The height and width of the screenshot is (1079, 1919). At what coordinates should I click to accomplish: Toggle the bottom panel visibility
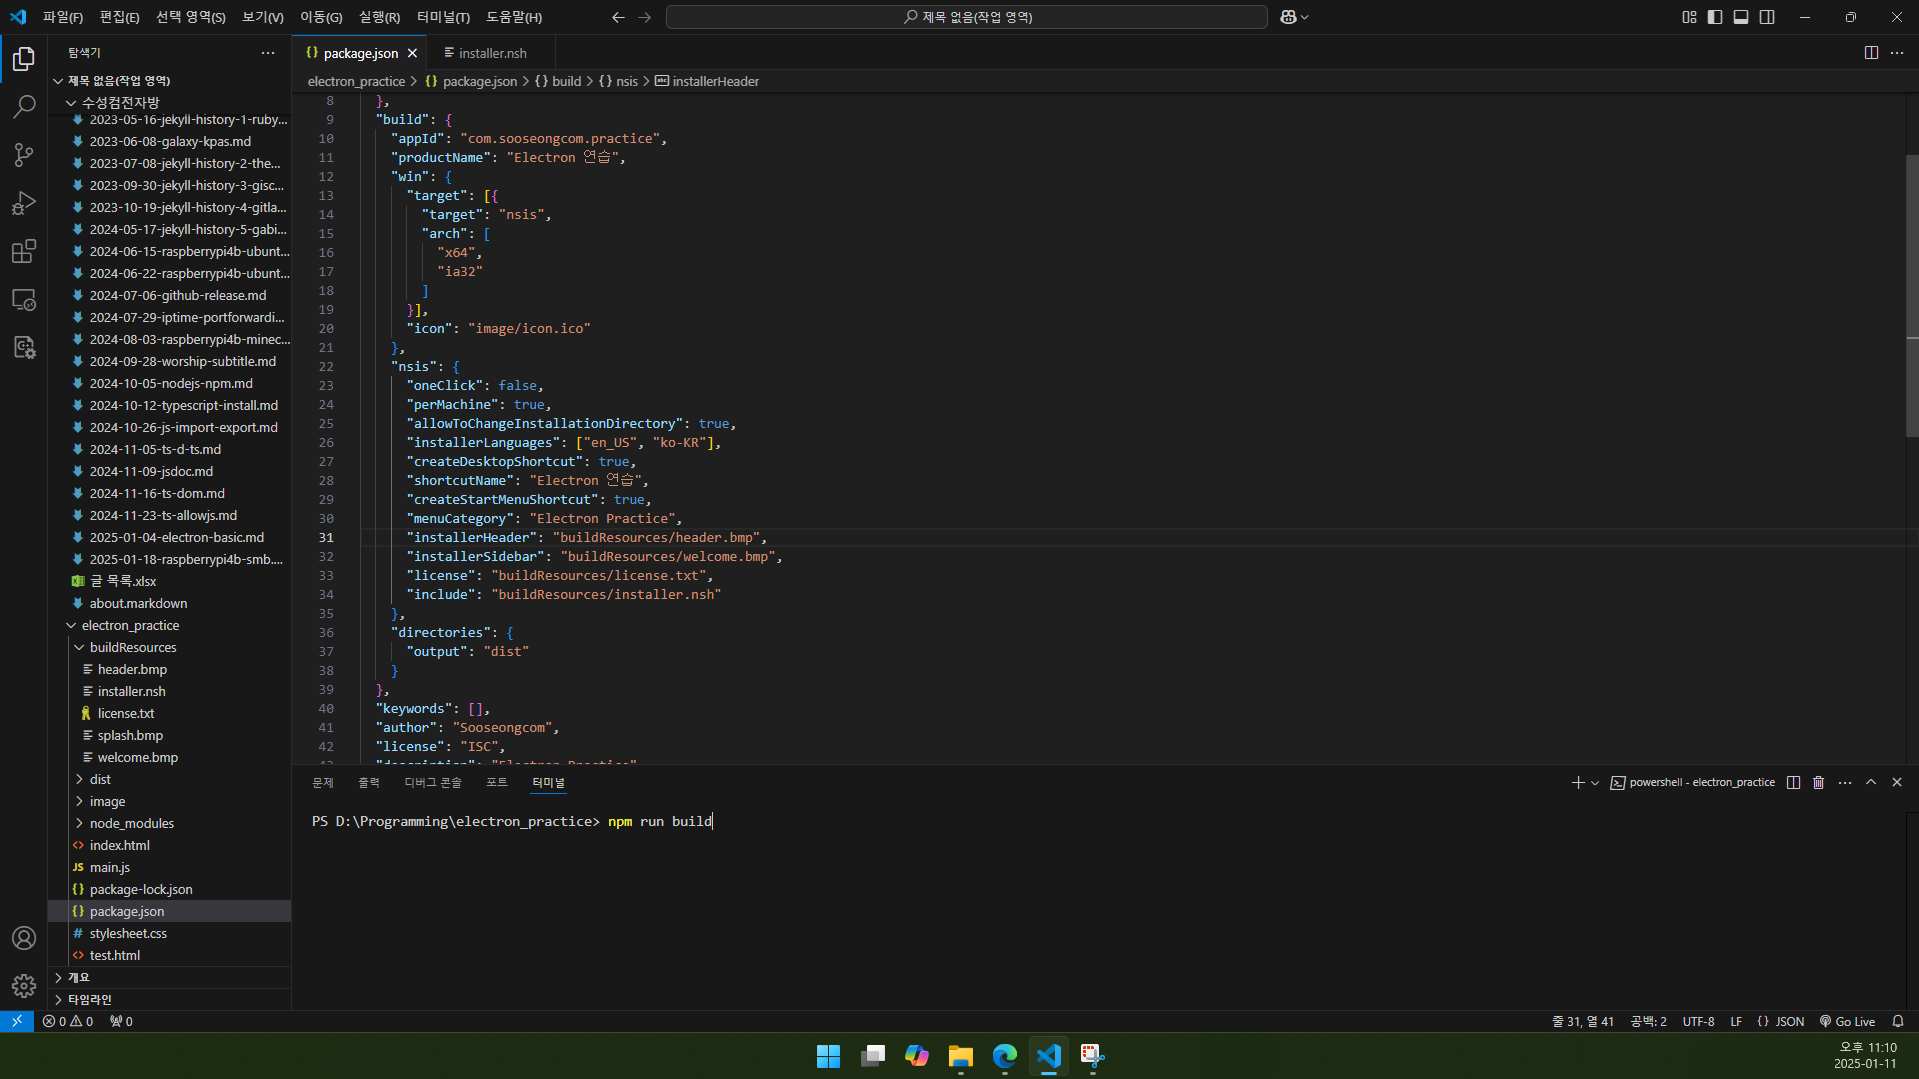(1741, 17)
